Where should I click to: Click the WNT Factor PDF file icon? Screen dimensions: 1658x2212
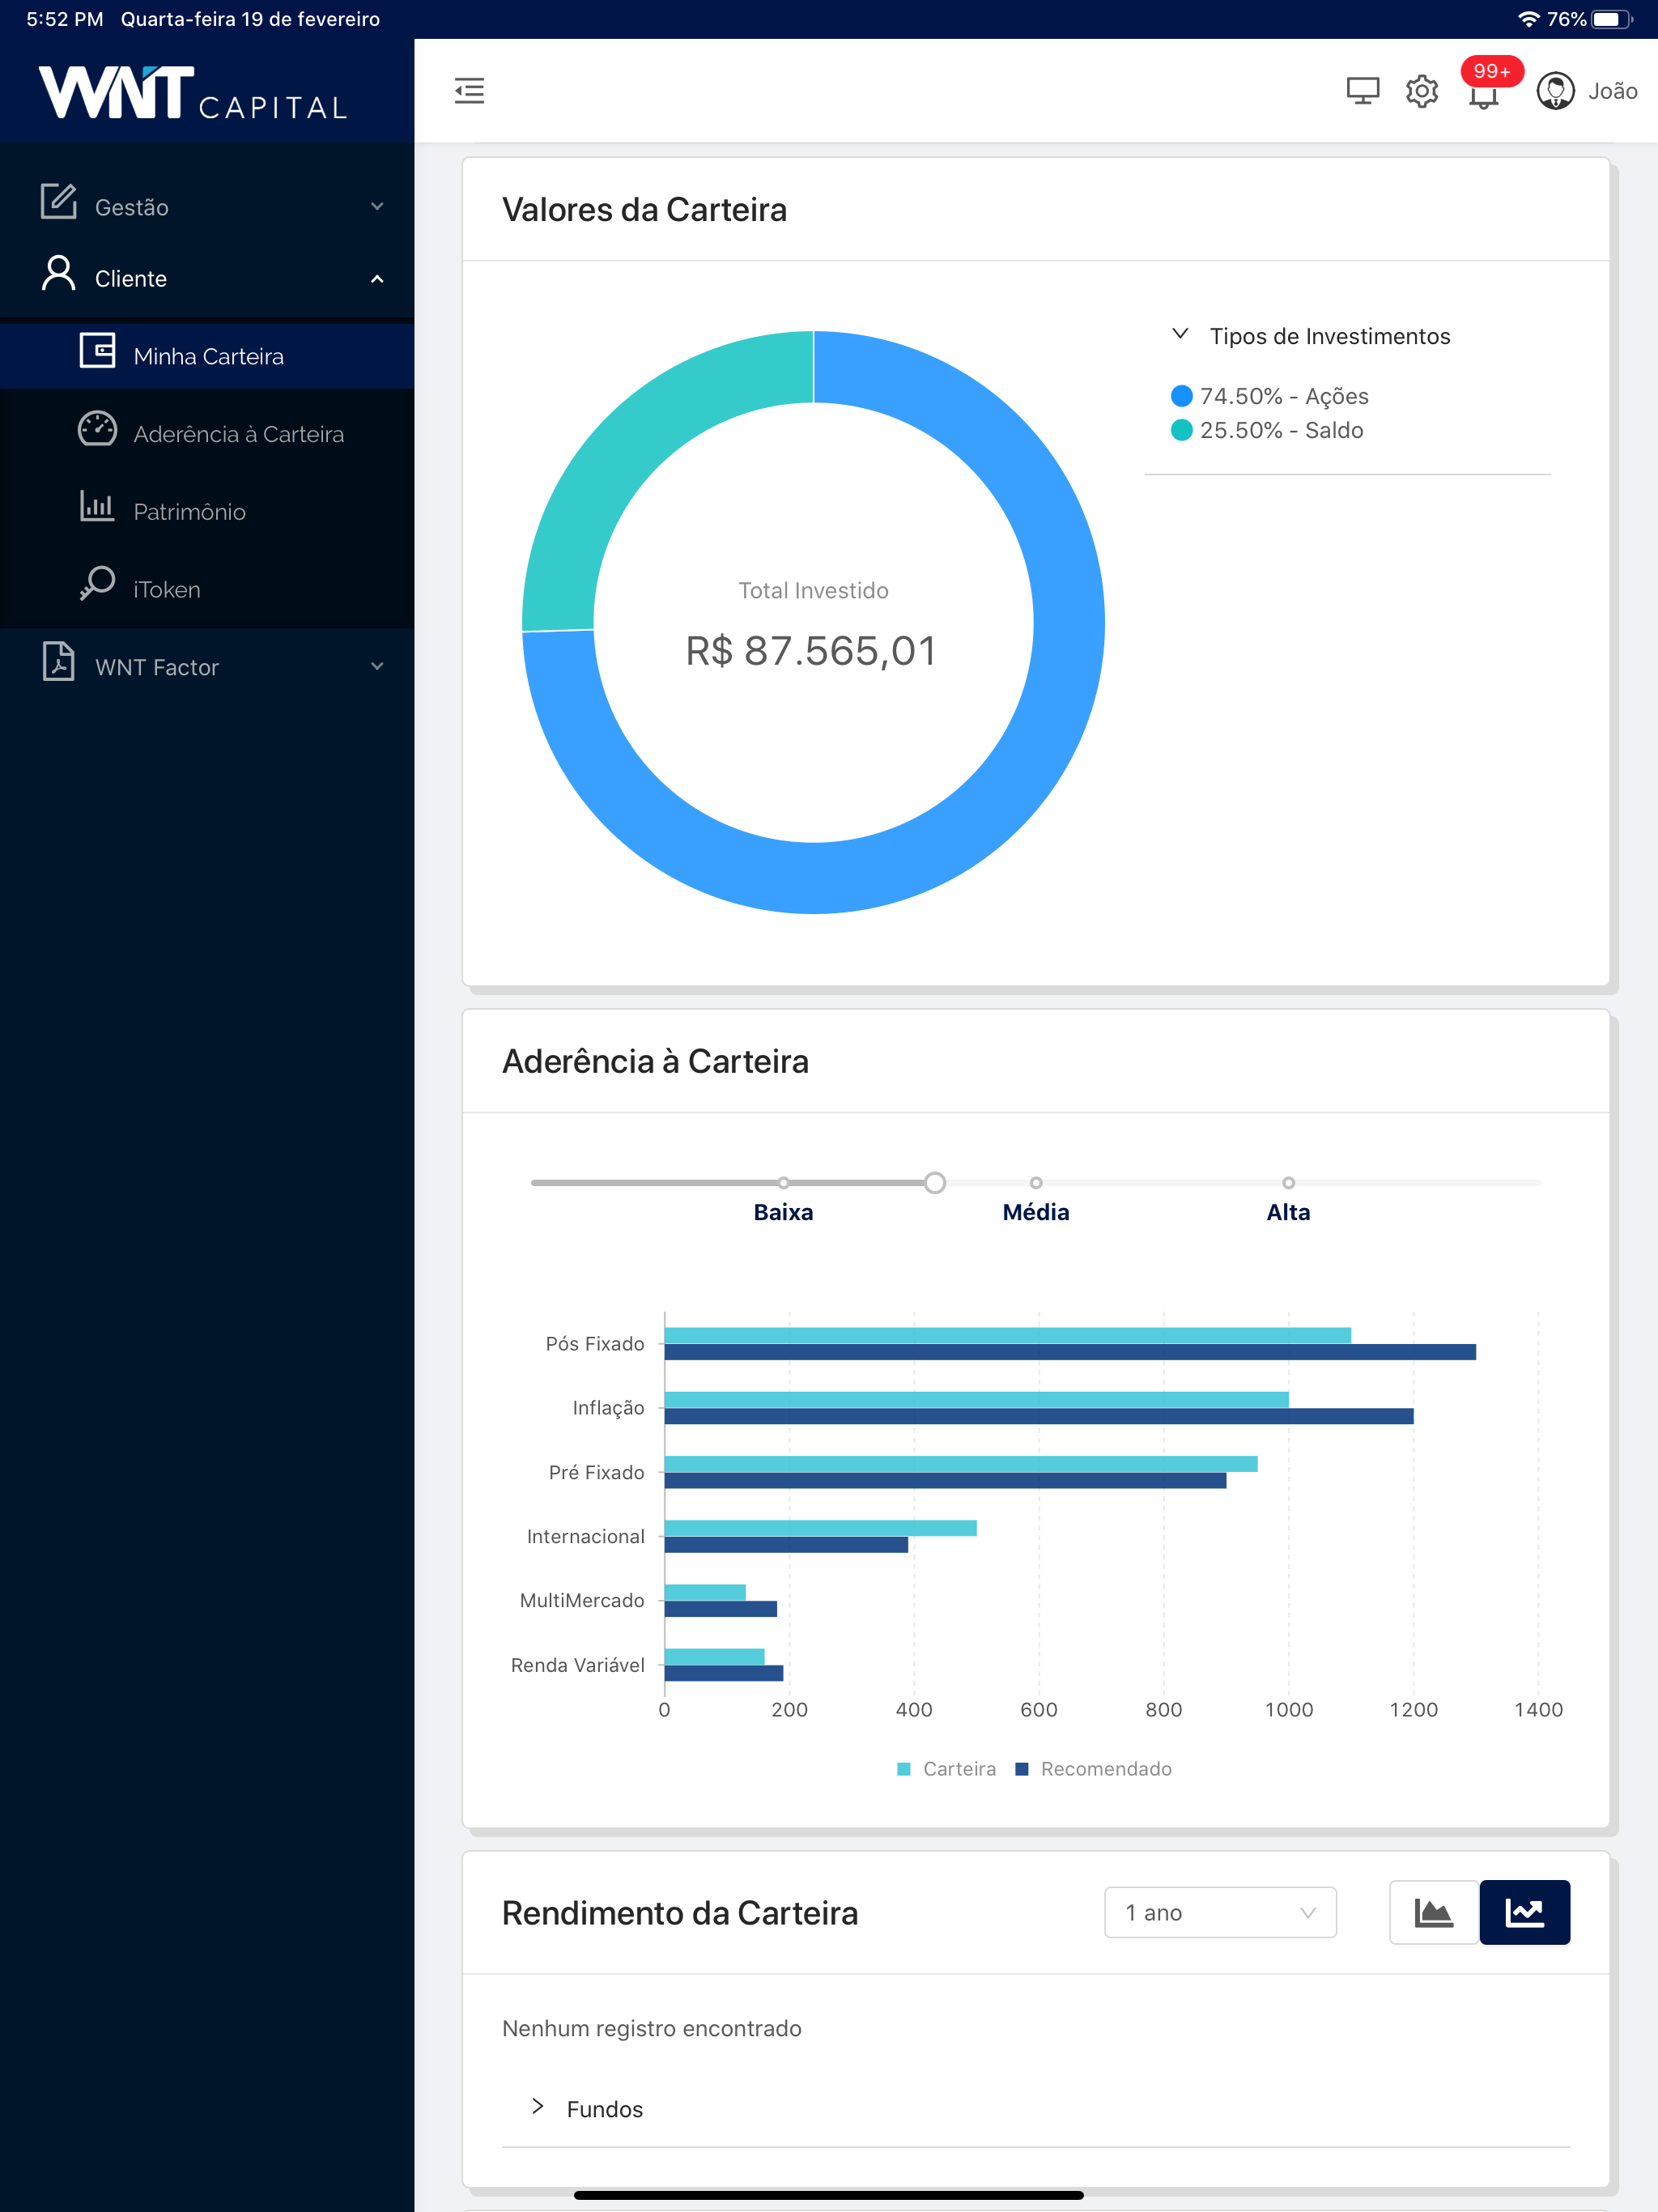[x=58, y=661]
